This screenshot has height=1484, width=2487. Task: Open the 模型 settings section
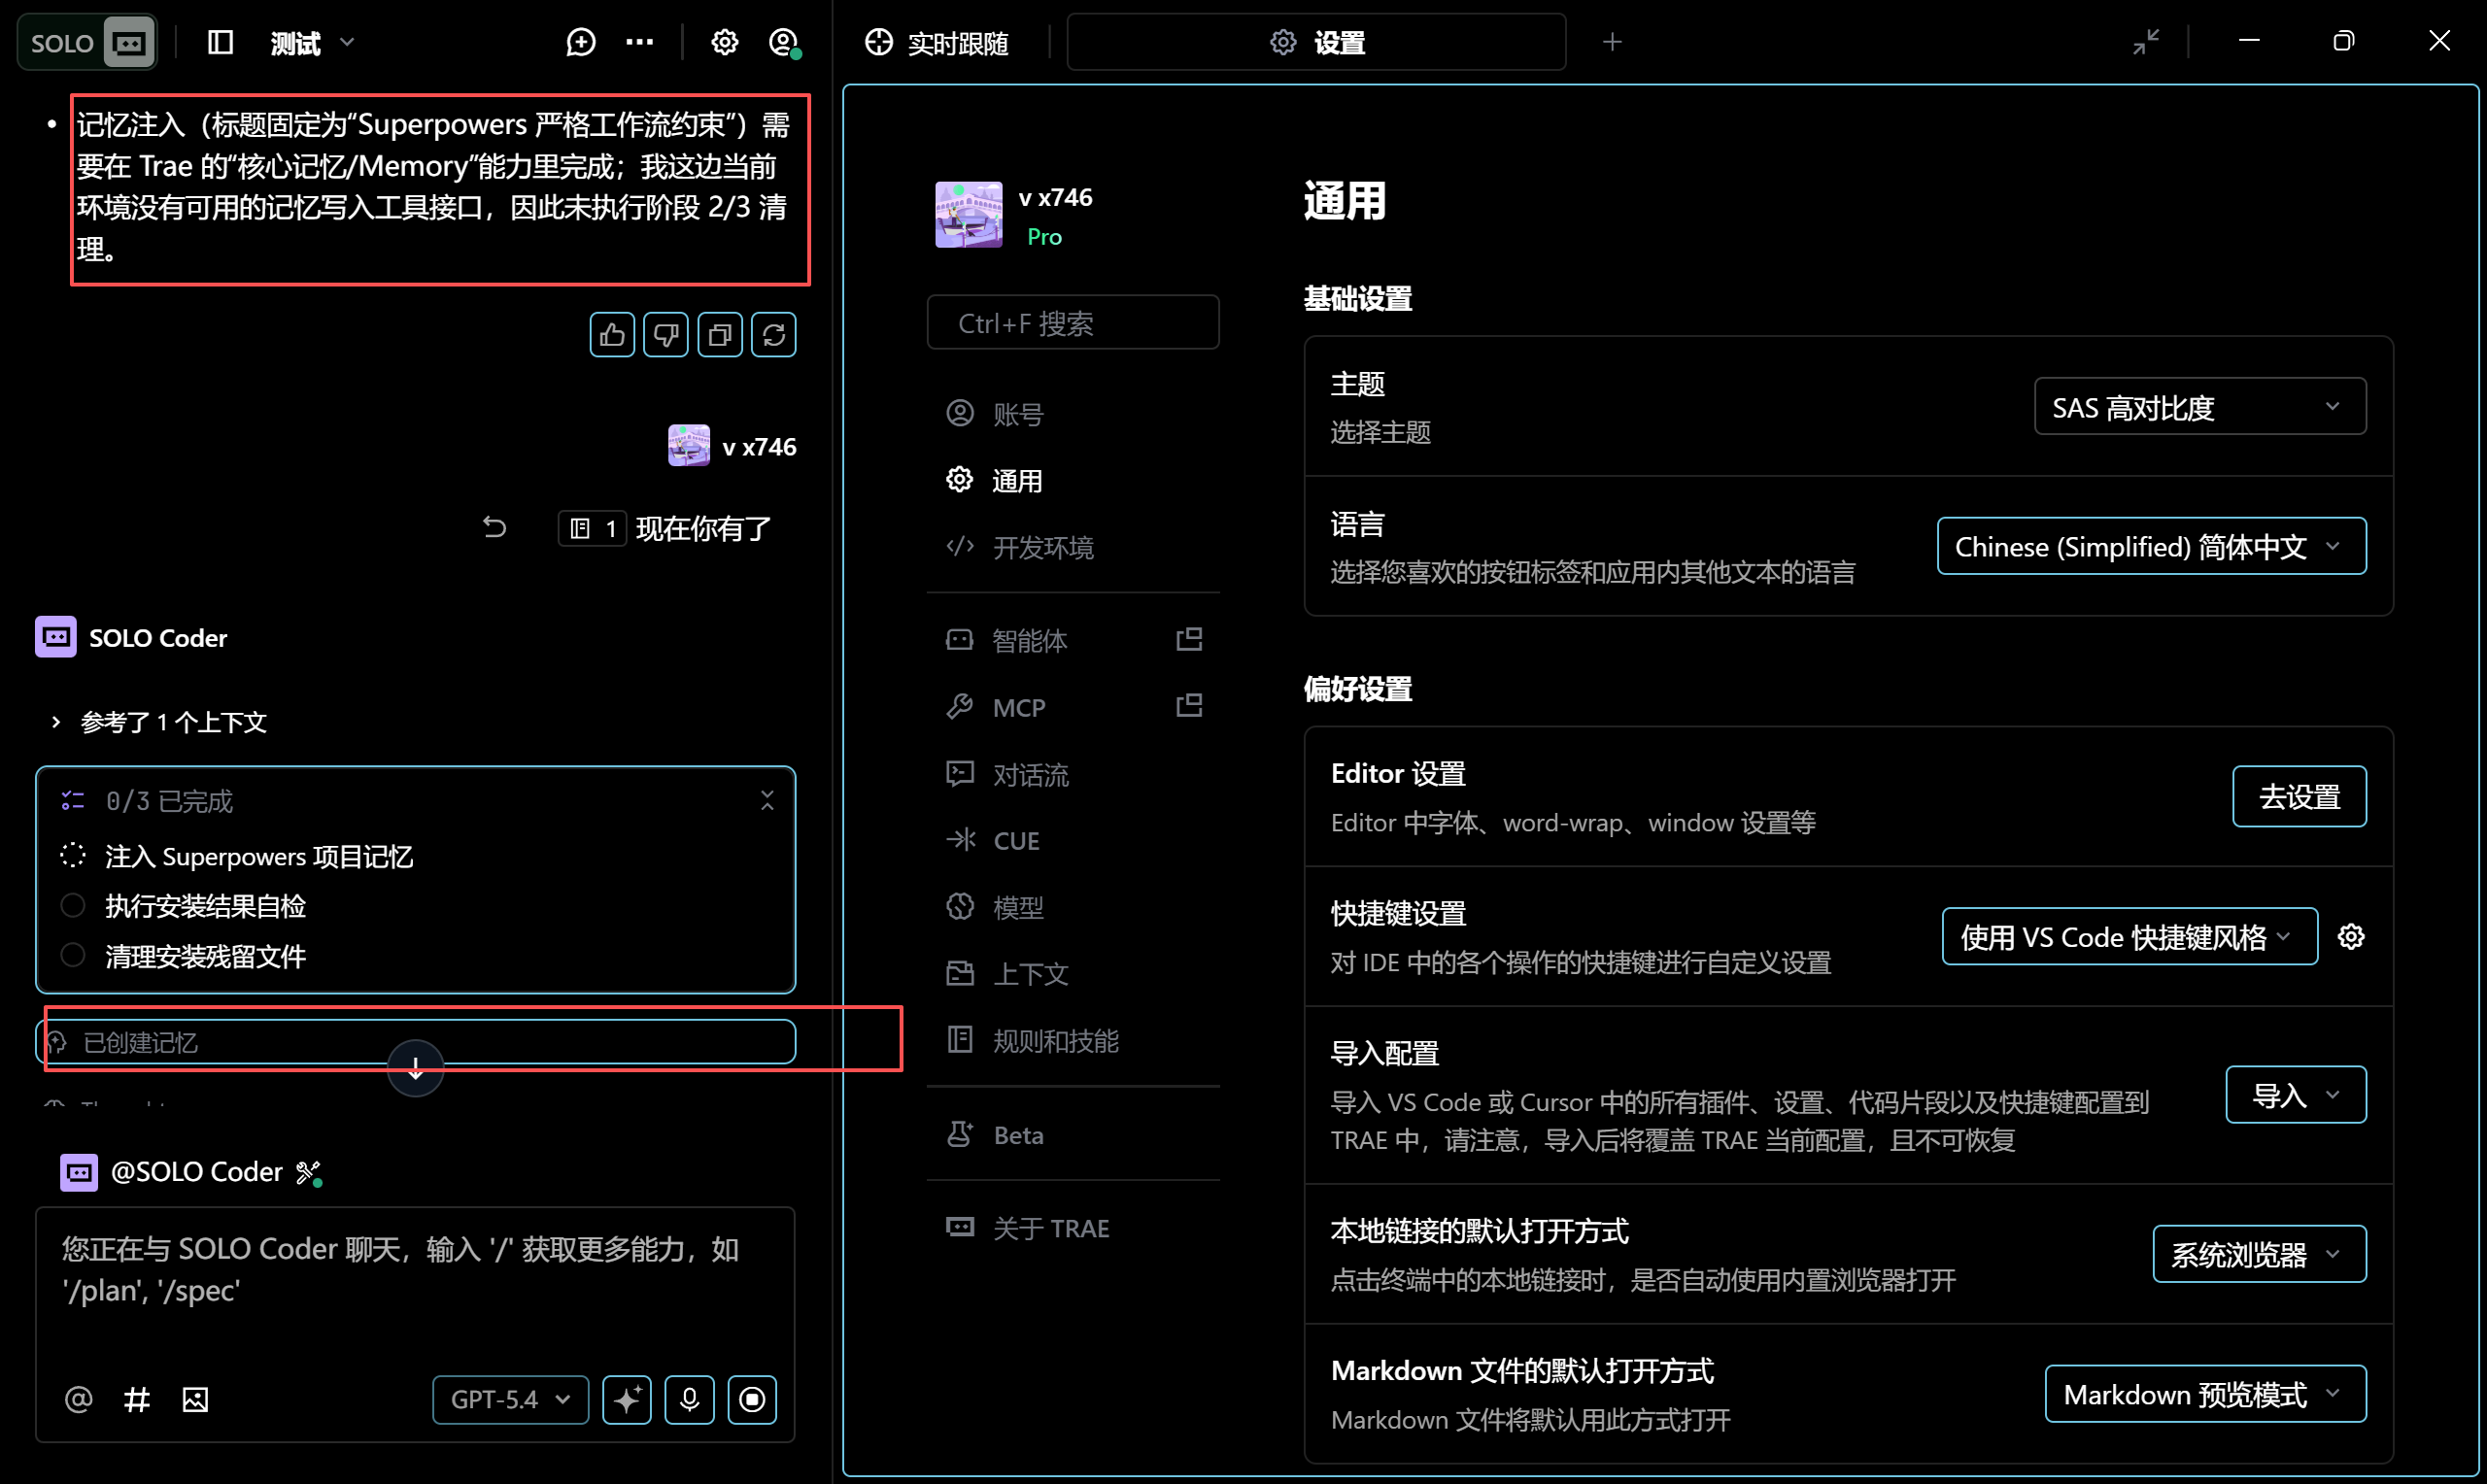(1073, 907)
